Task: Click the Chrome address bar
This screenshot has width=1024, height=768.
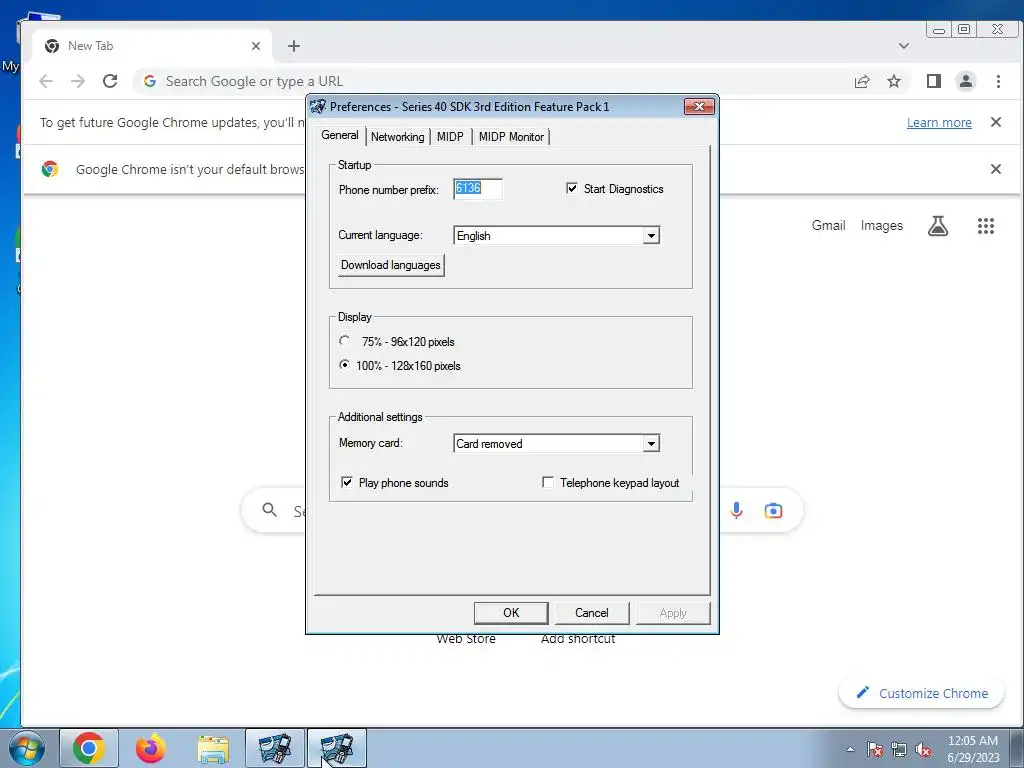Action: [490, 81]
